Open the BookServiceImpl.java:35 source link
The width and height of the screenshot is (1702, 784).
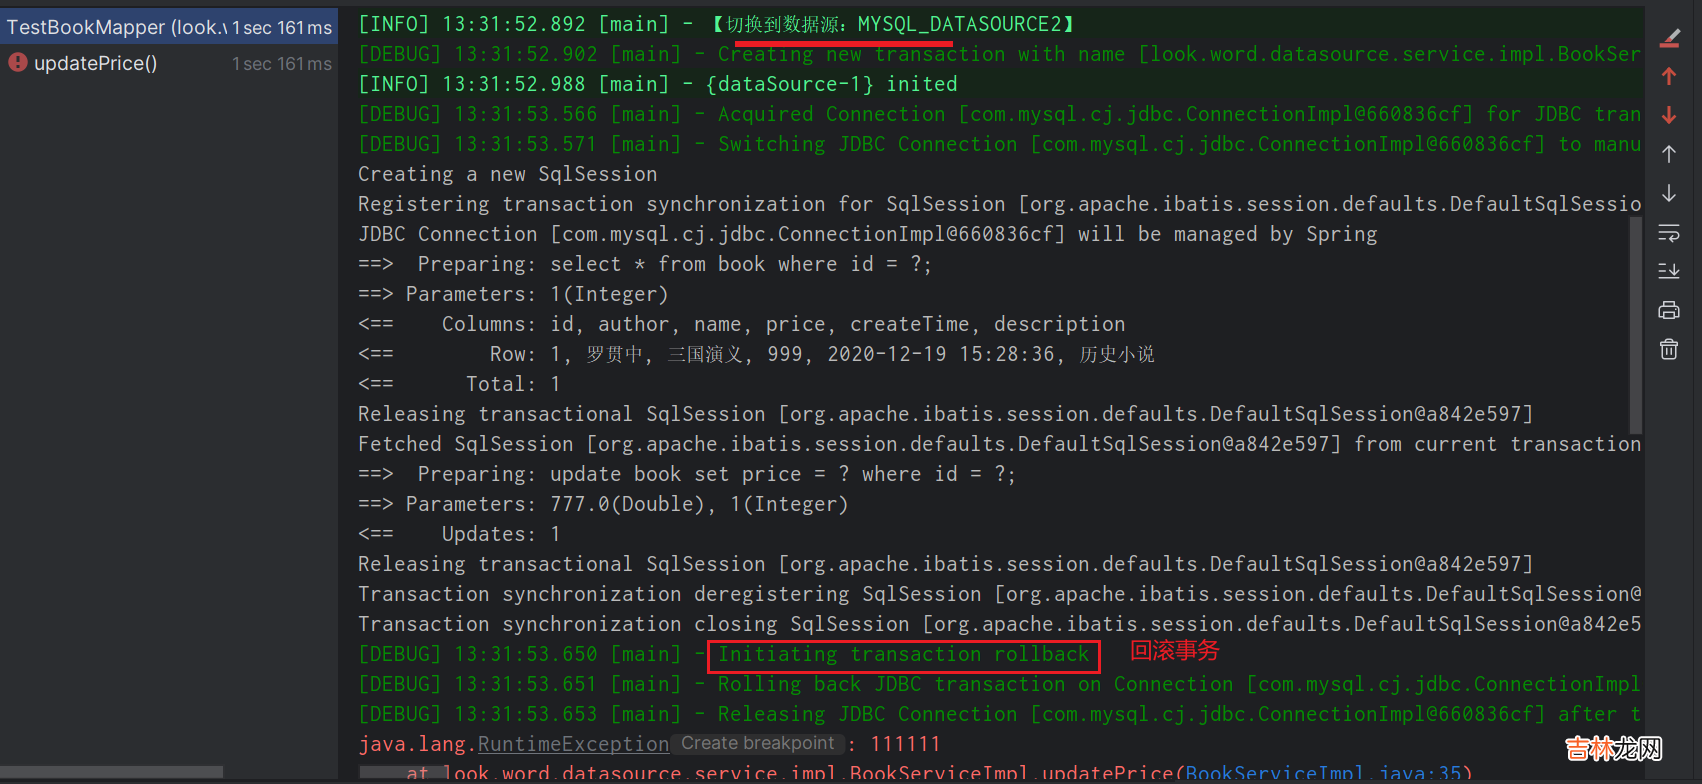point(1323,773)
